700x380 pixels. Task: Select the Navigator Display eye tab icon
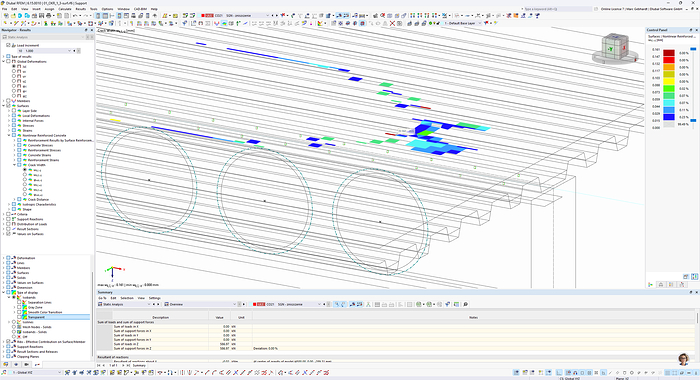[16, 365]
